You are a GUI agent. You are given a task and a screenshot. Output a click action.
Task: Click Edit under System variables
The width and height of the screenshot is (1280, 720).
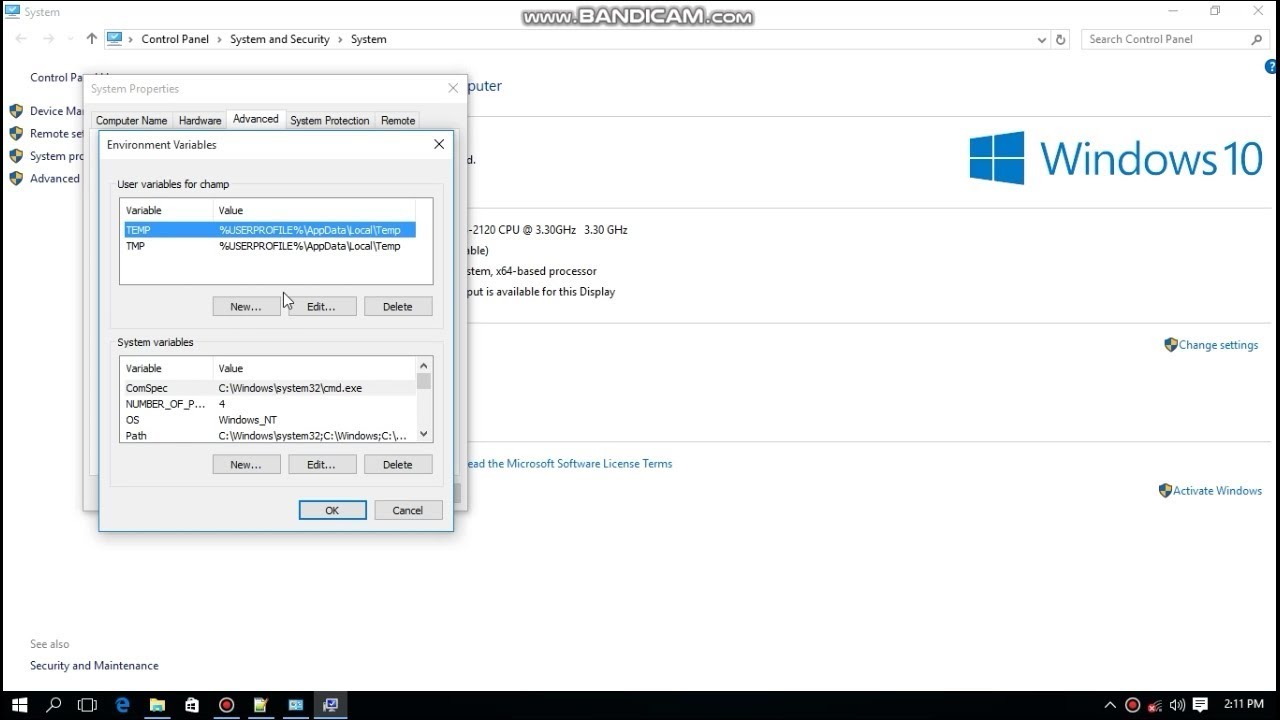click(322, 464)
